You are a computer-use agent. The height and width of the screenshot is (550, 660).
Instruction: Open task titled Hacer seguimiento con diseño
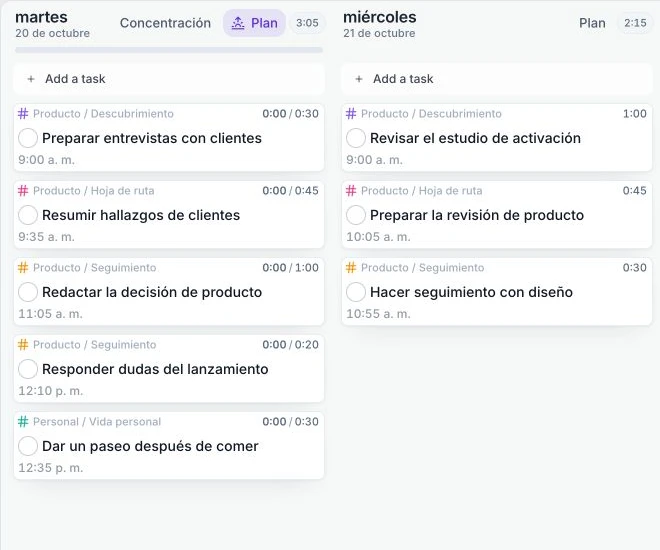471,292
